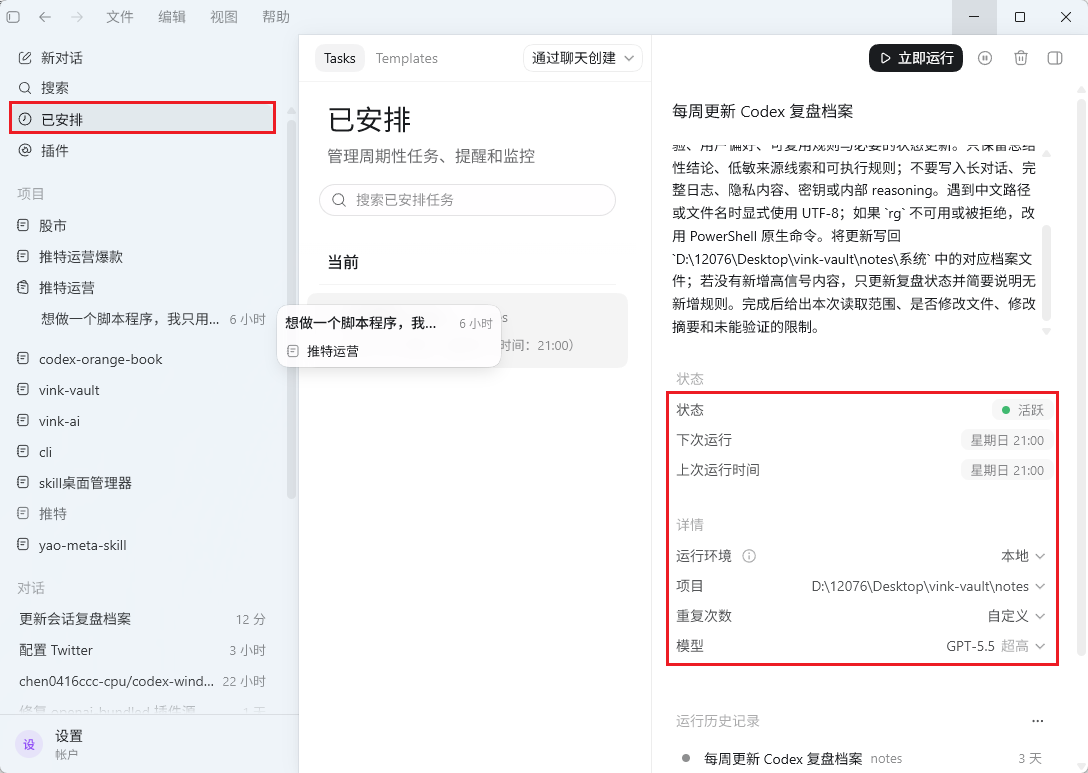The height and width of the screenshot is (773, 1088).
Task: Switch to the Tasks tab
Action: (339, 58)
